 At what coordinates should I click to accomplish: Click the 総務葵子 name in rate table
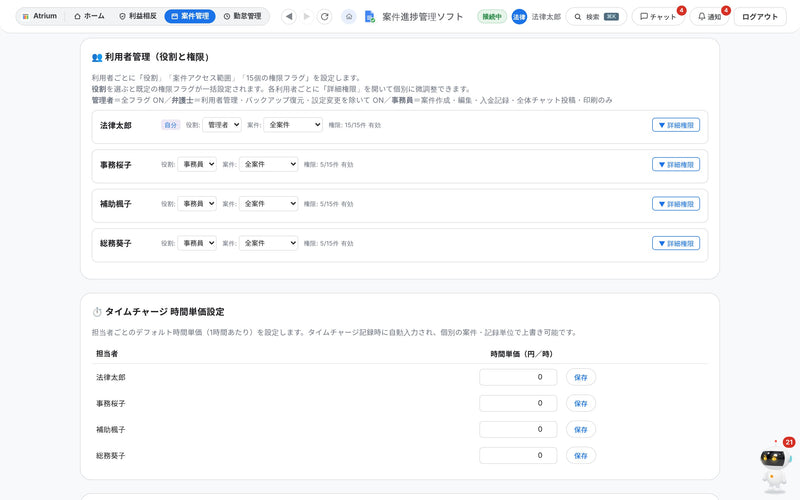(x=111, y=456)
